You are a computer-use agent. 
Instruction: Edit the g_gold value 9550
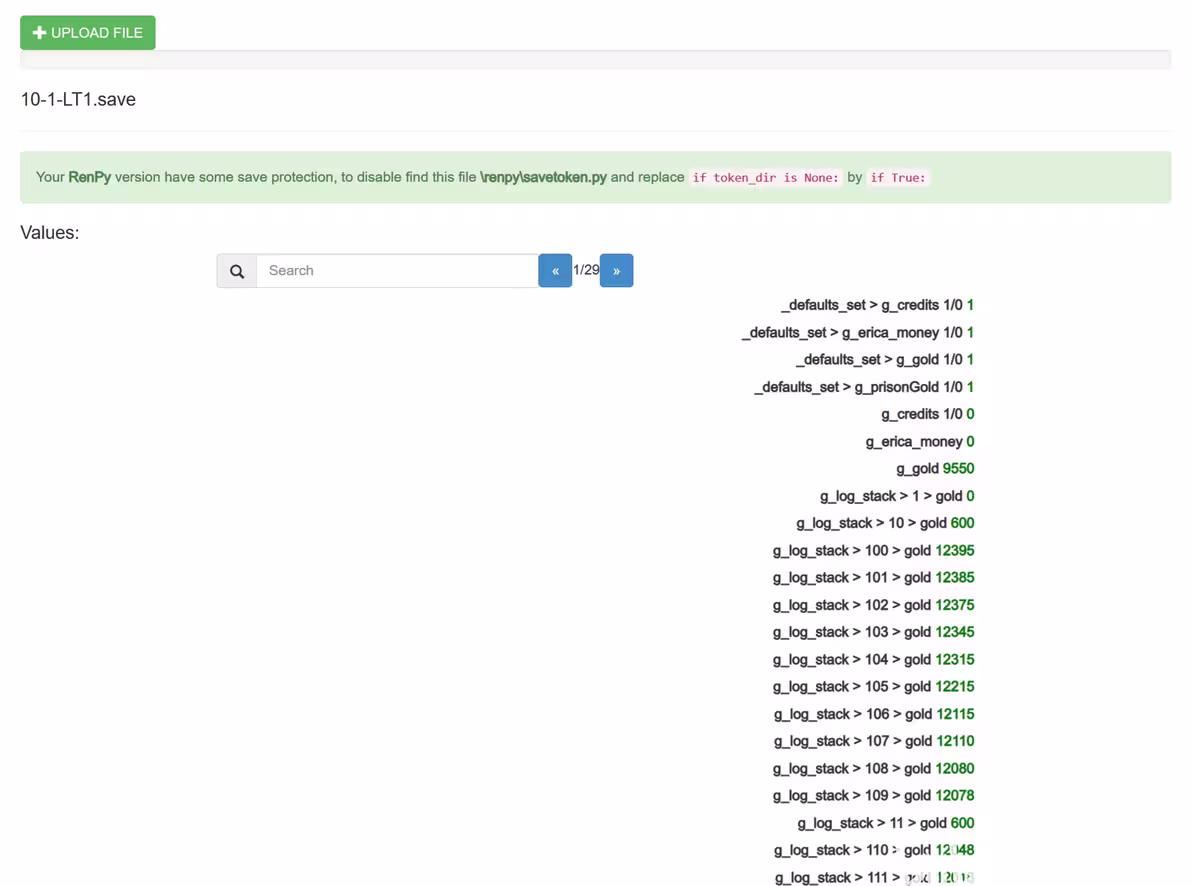[x=958, y=468]
